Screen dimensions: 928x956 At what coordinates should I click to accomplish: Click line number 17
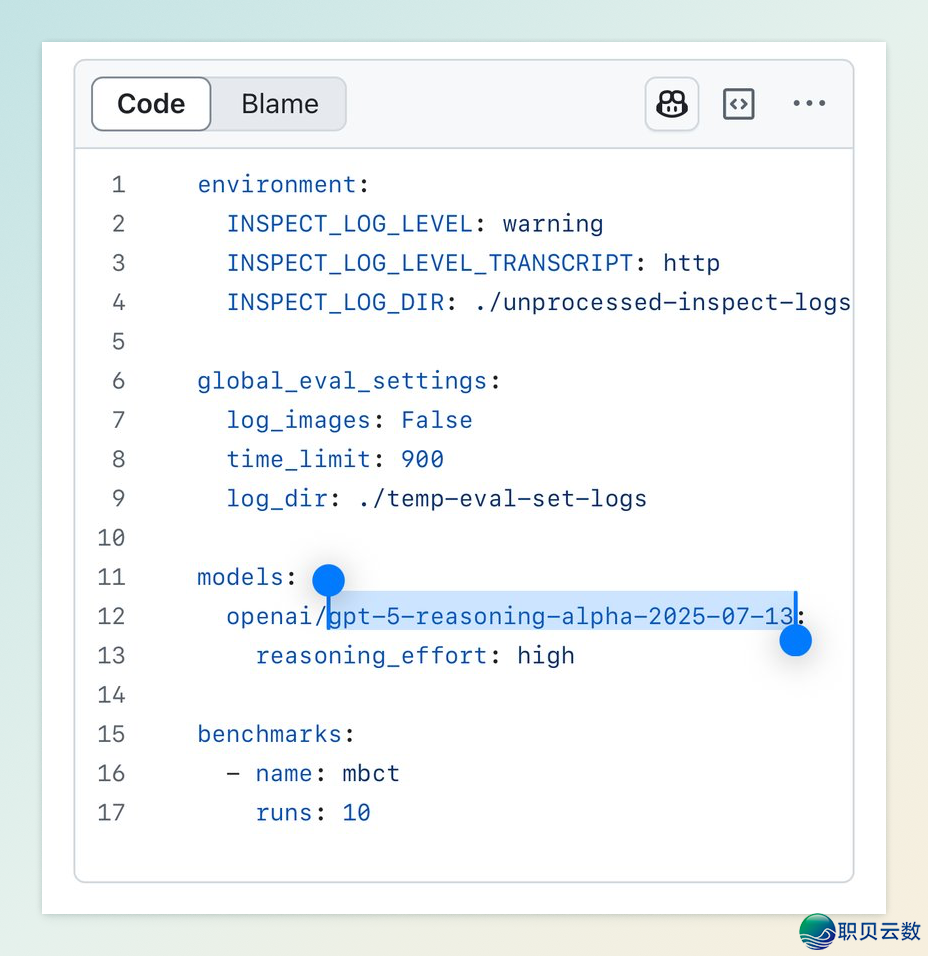point(112,812)
